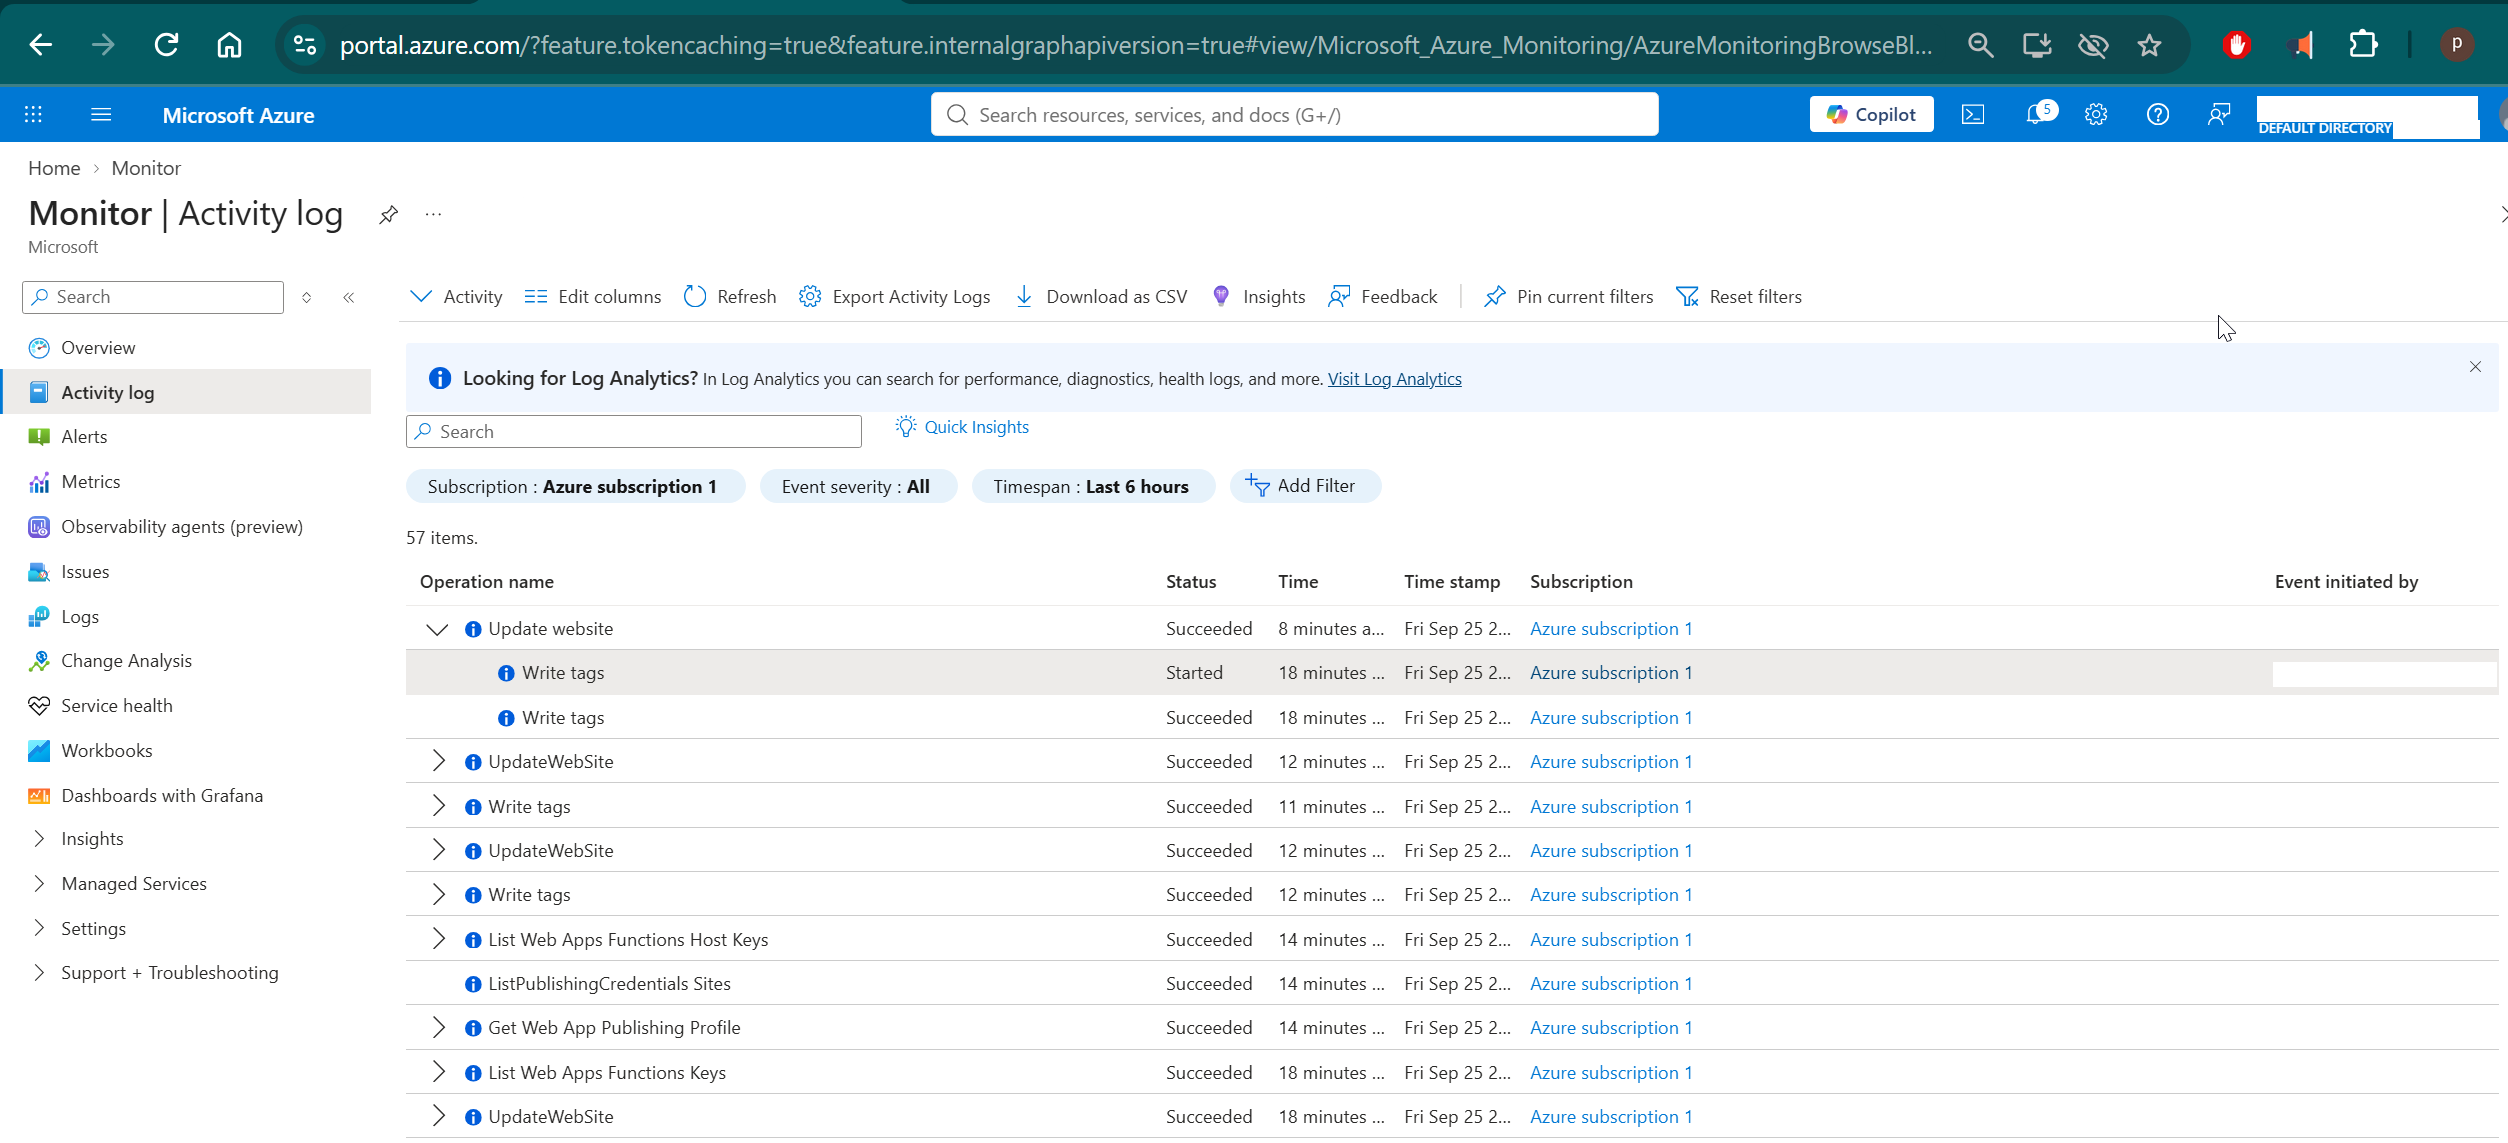
Task: Pin the Activity log blade
Action: (x=388, y=214)
